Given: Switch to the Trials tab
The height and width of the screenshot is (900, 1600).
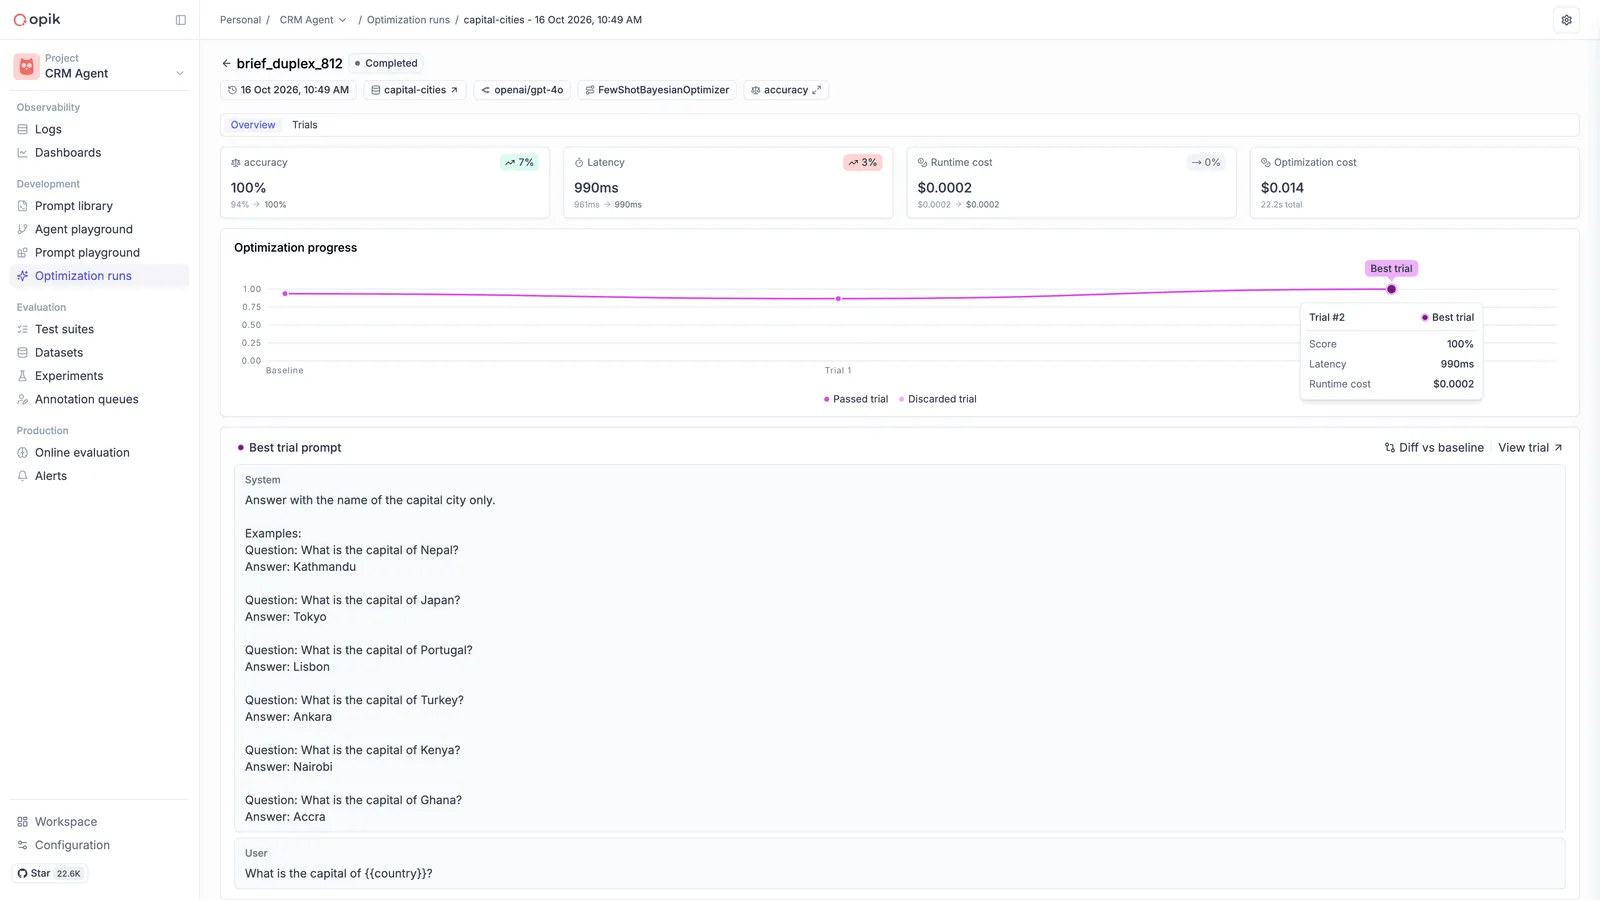Looking at the screenshot, I should pyautogui.click(x=305, y=125).
